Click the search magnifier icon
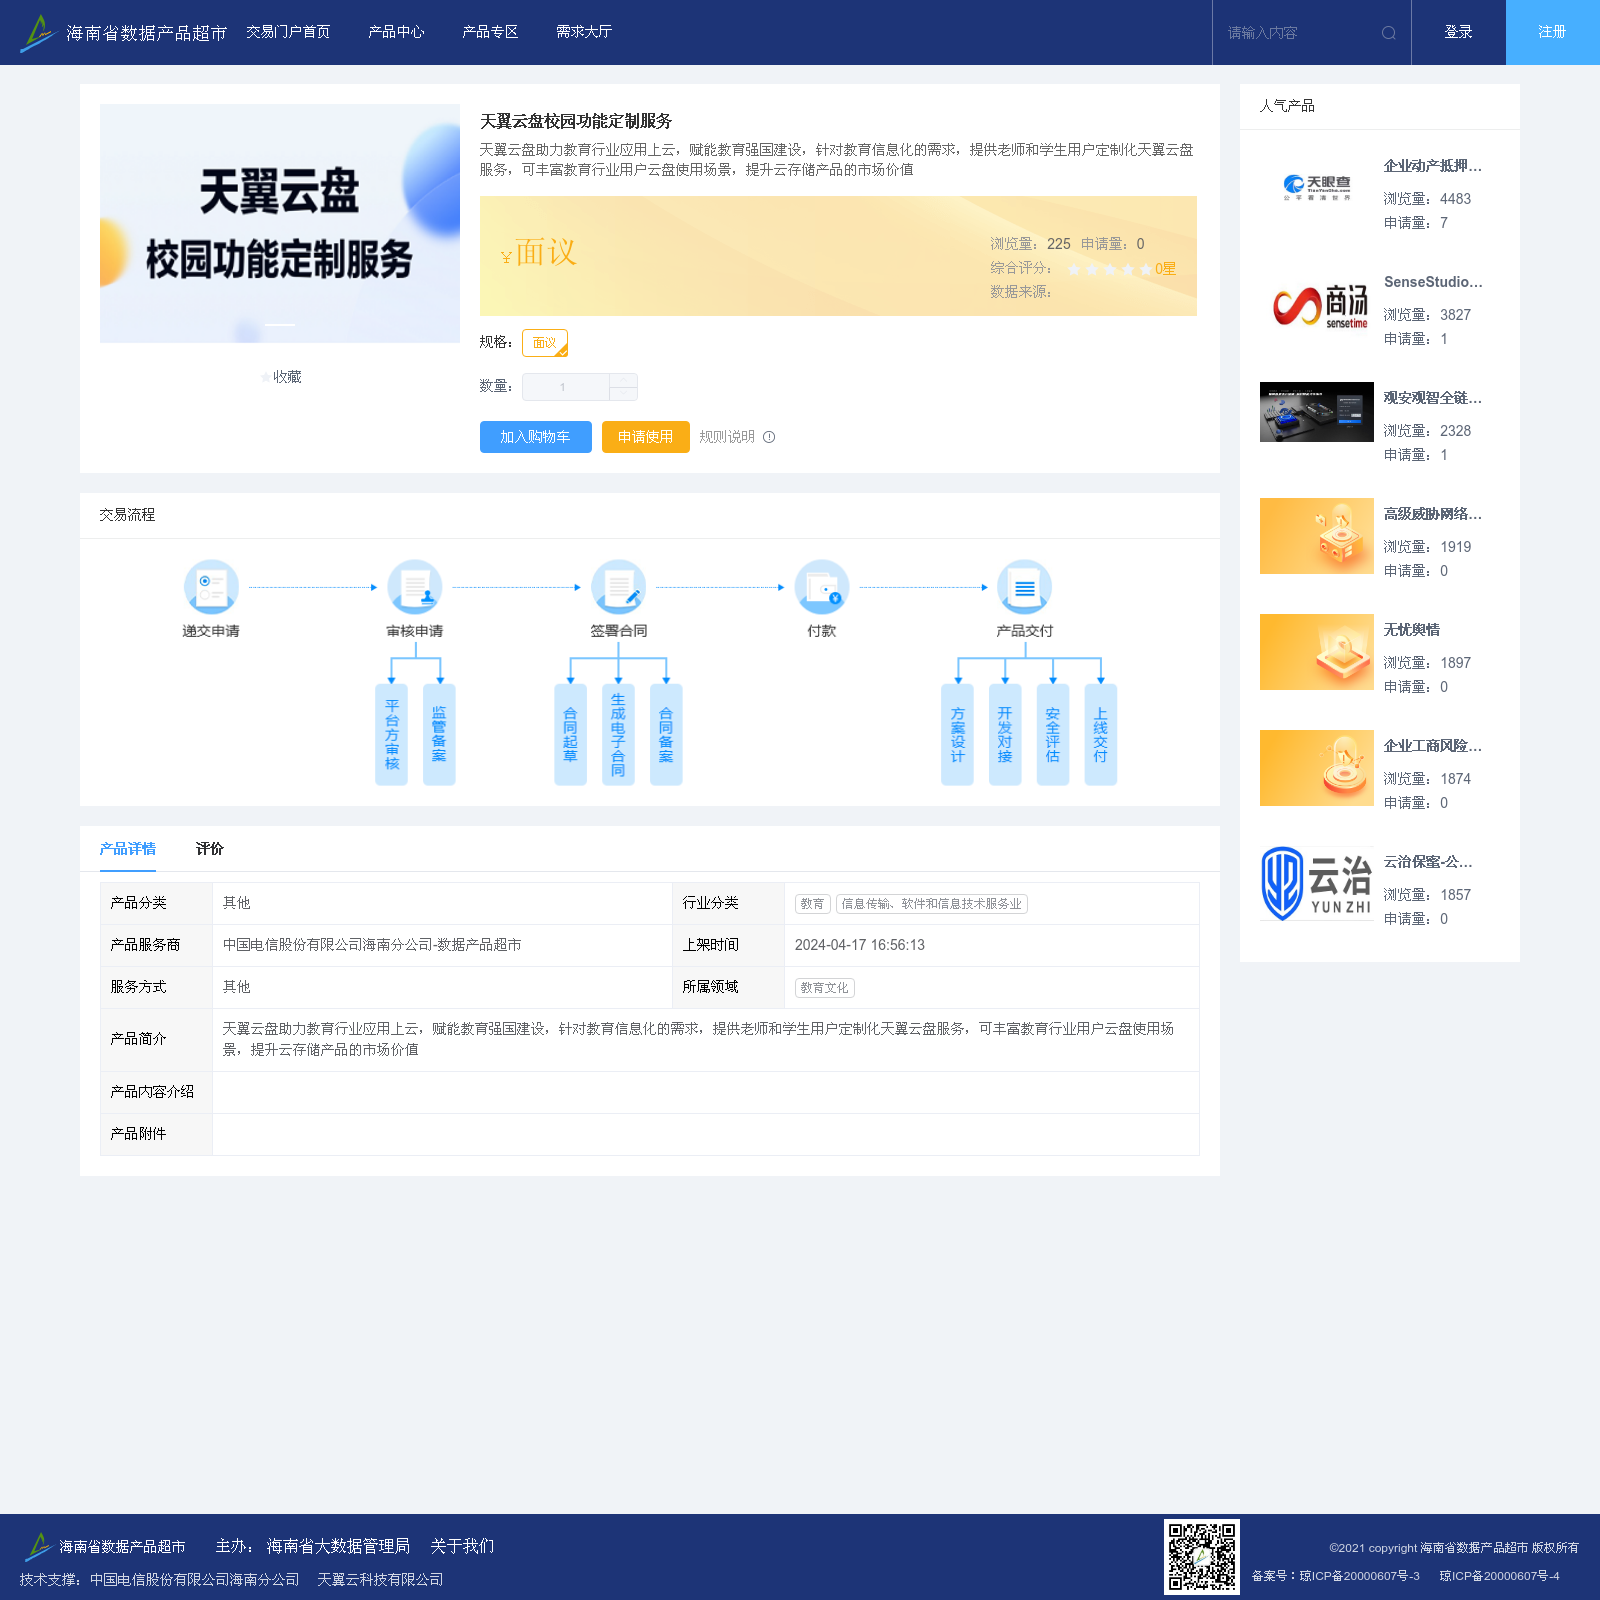Viewport: 1600px width, 1600px height. click(x=1388, y=33)
